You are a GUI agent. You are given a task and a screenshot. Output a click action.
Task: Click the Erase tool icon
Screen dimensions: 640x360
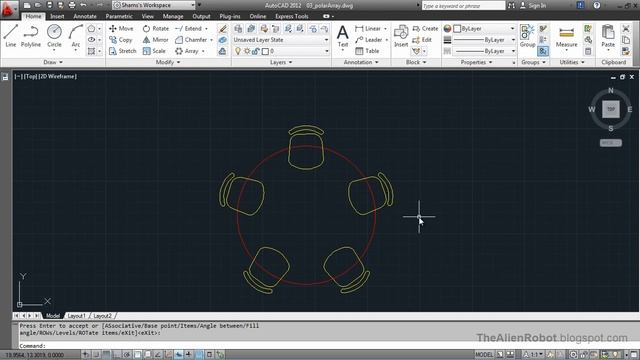click(222, 29)
